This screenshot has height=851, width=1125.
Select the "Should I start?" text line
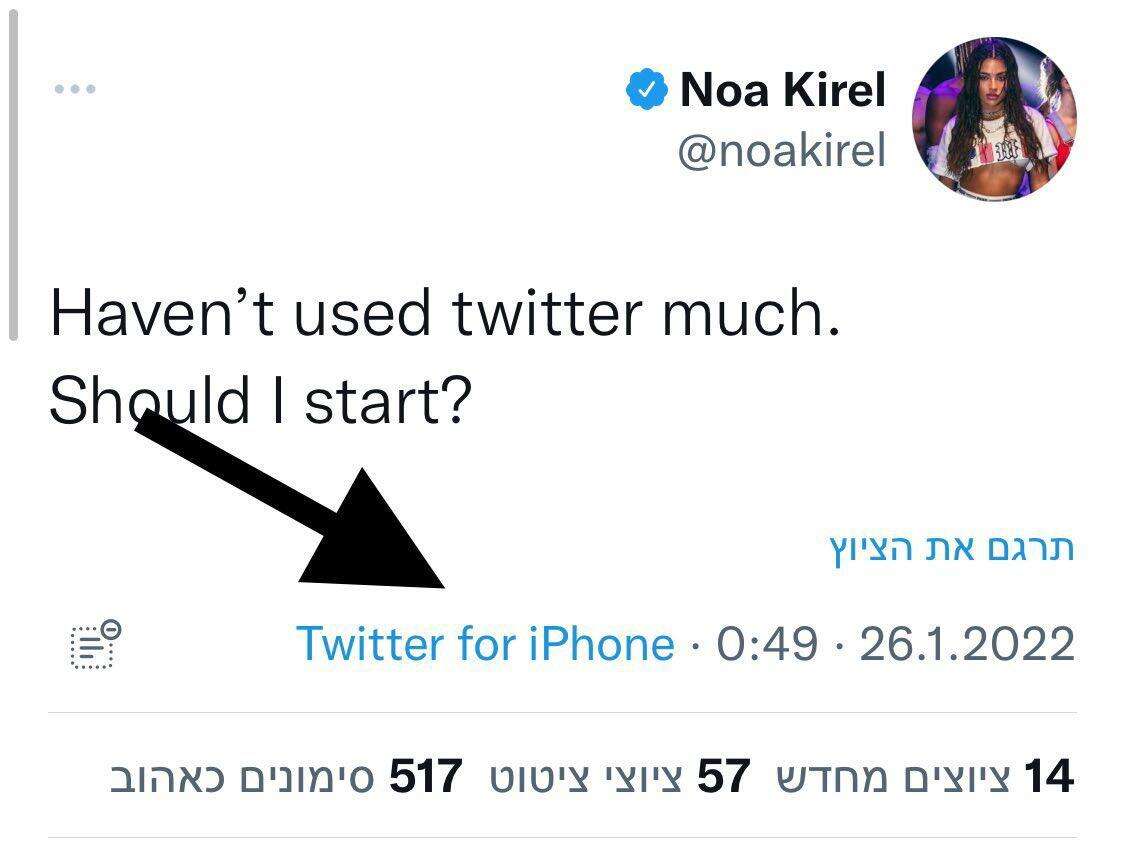click(x=260, y=402)
